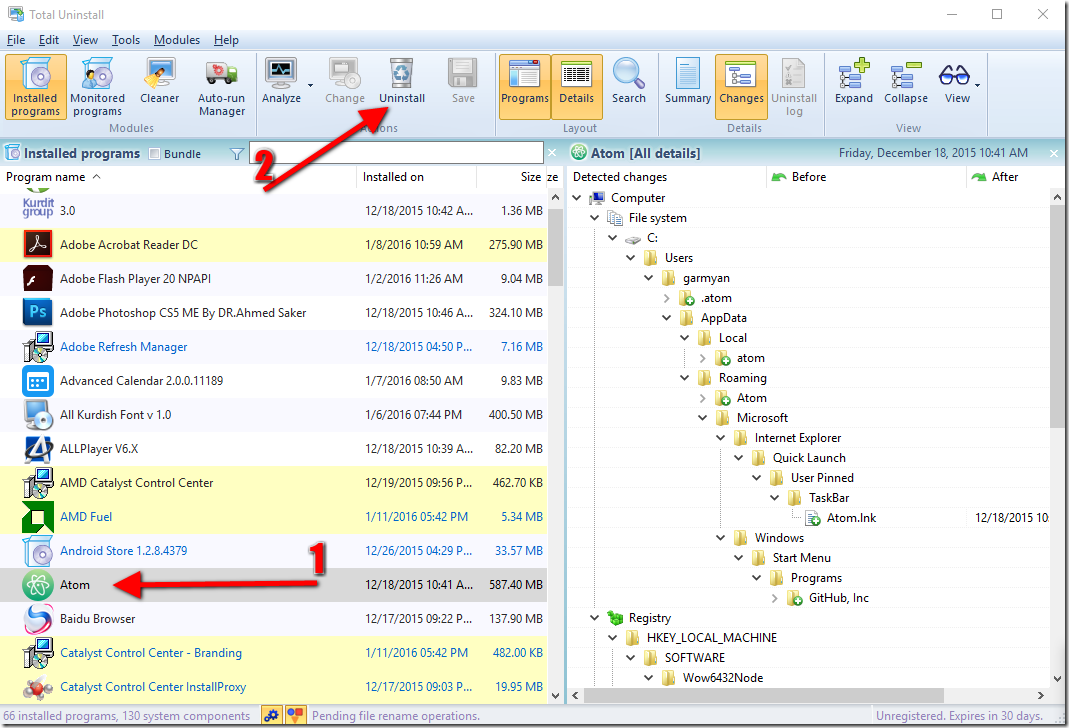This screenshot has height=728, width=1069.
Task: Select Android Store 1.2.8.4379 row
Action: [273, 551]
